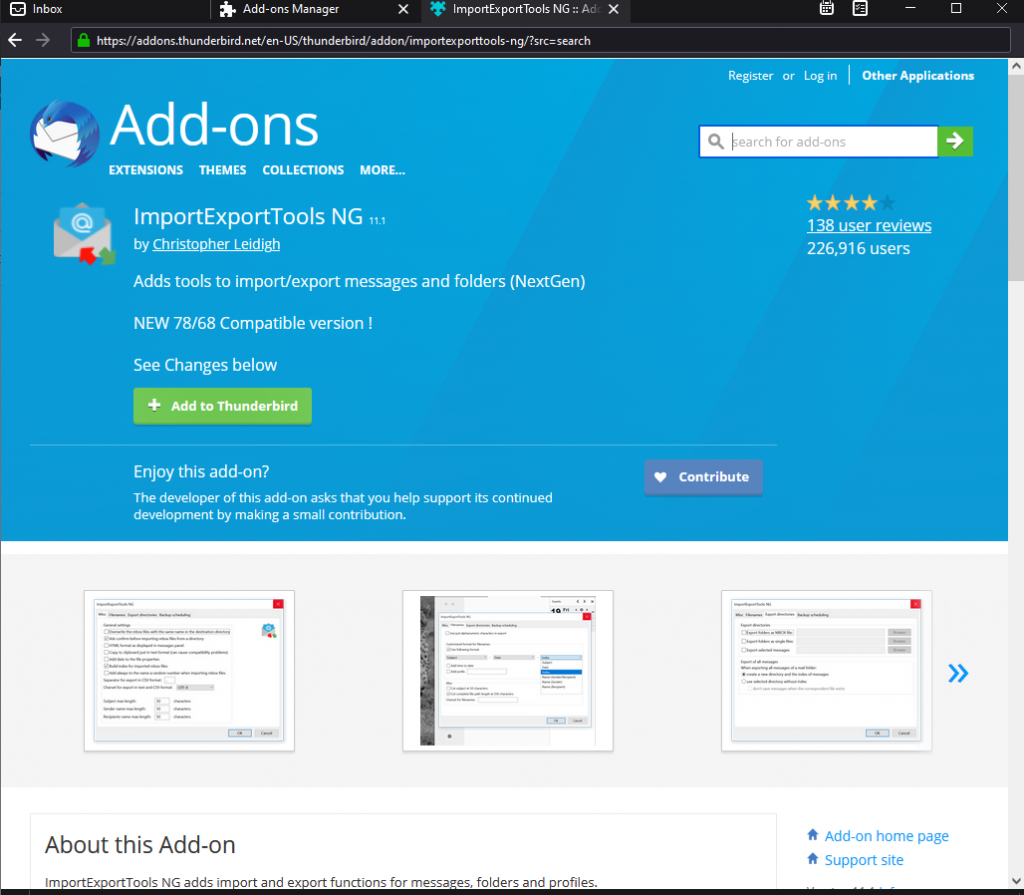This screenshot has height=895, width=1024.
Task: Open Other Applications menu
Action: pyautogui.click(x=918, y=76)
